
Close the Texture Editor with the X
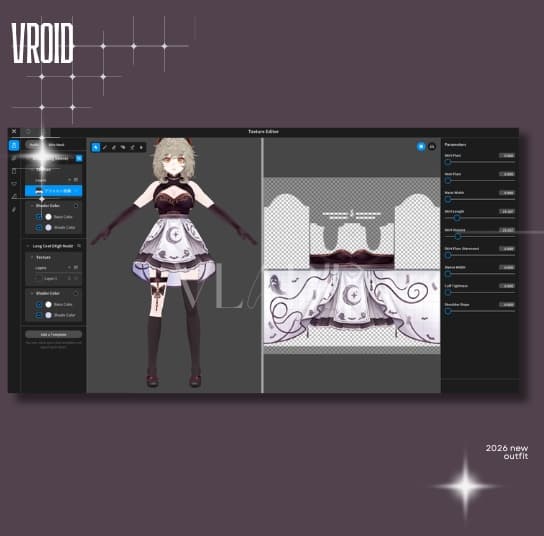14,131
